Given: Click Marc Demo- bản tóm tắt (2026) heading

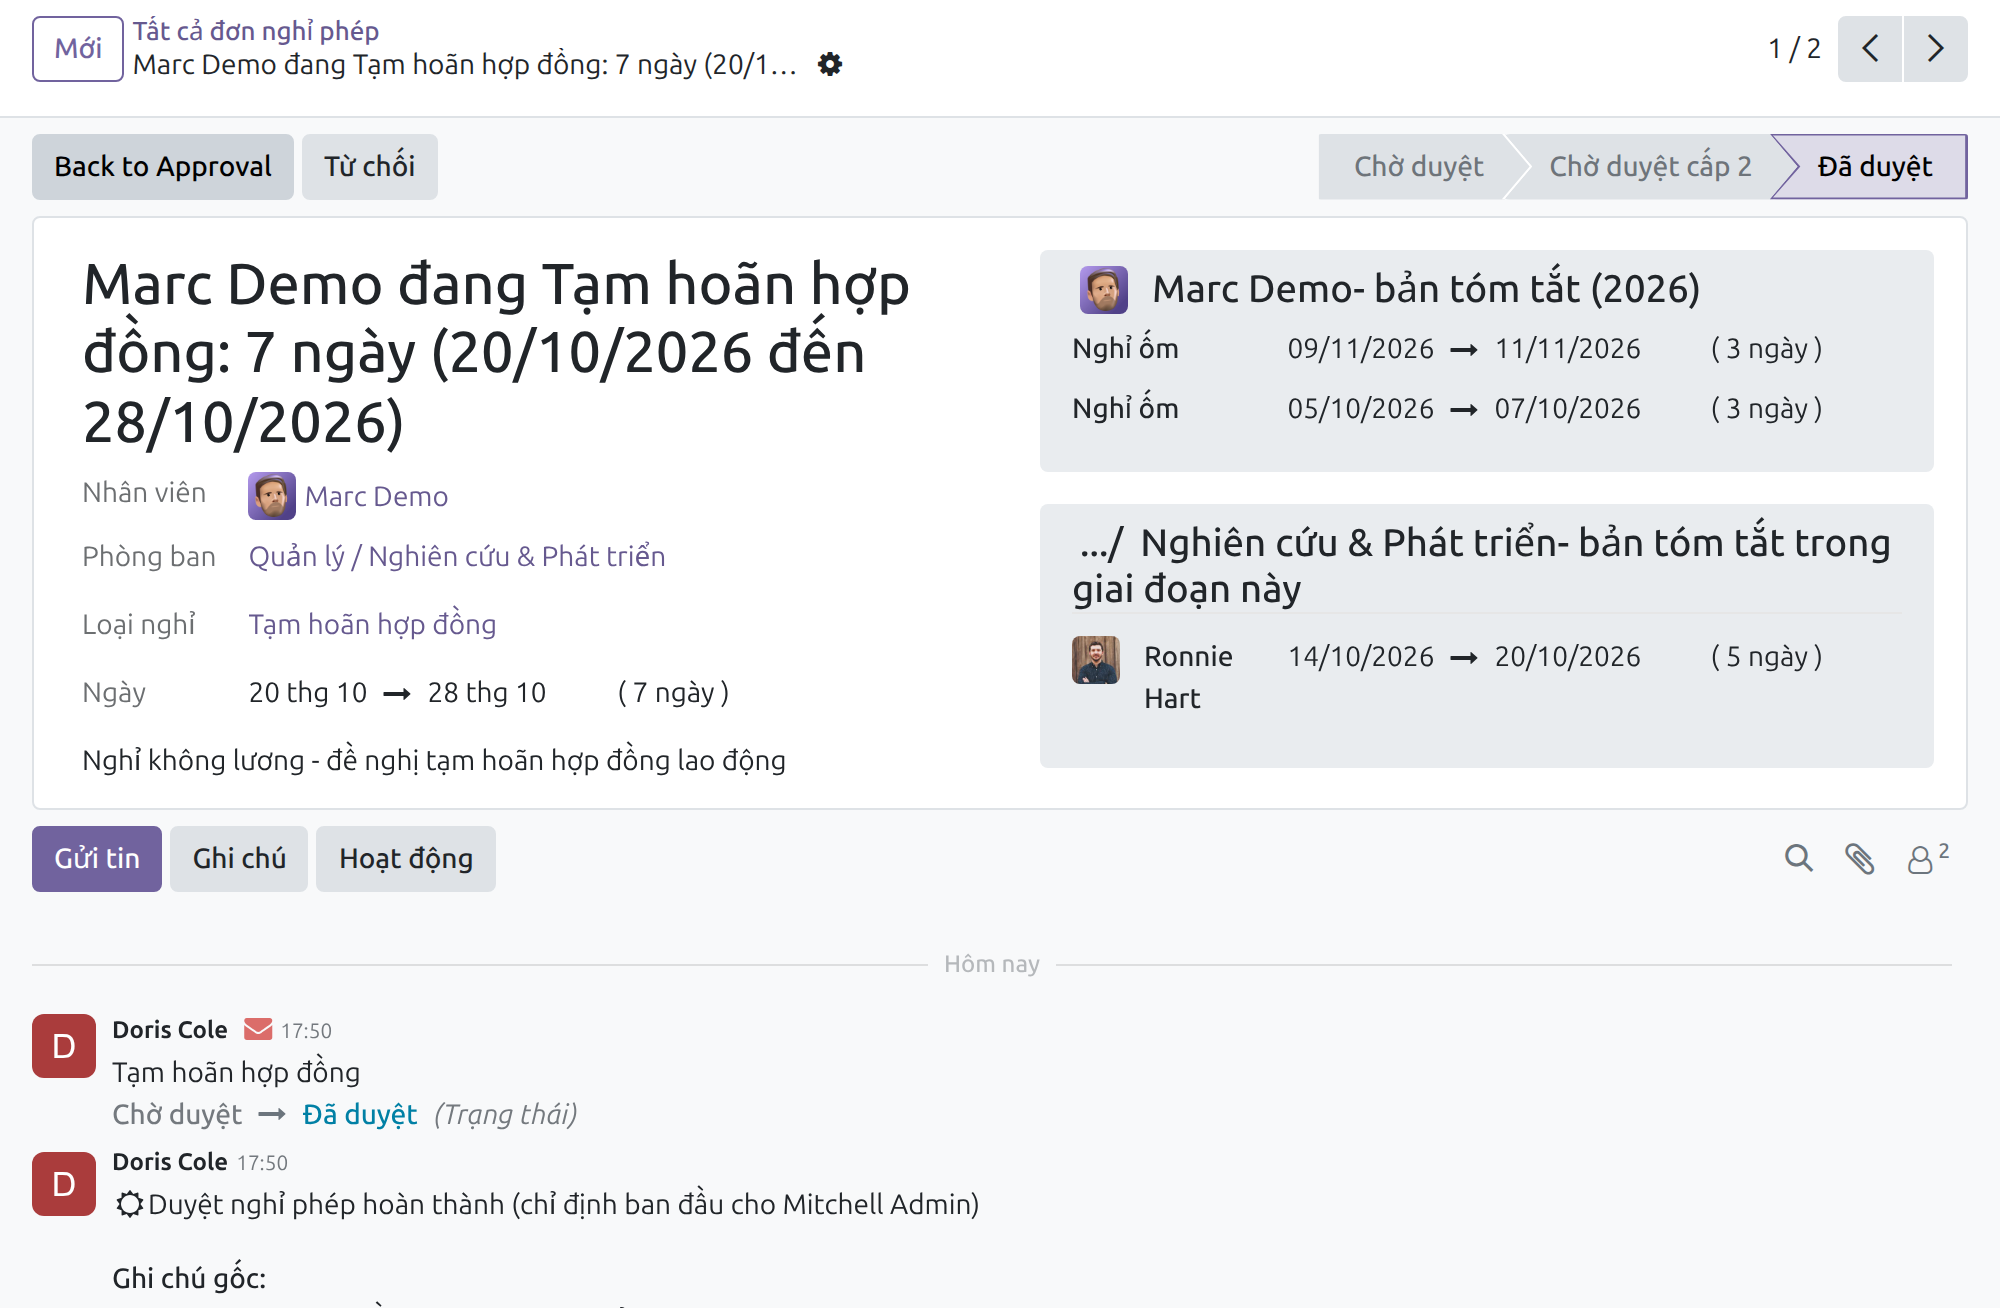Looking at the screenshot, I should (x=1426, y=290).
